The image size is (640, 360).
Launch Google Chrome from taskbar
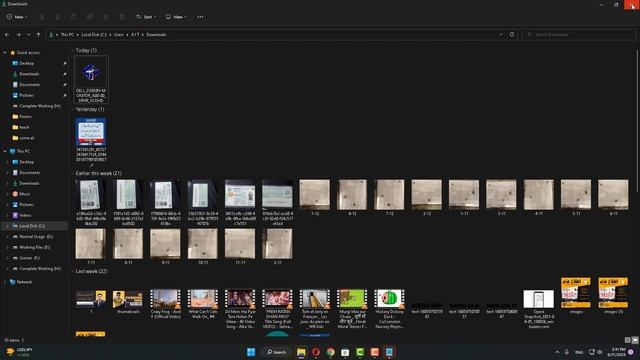pos(331,352)
